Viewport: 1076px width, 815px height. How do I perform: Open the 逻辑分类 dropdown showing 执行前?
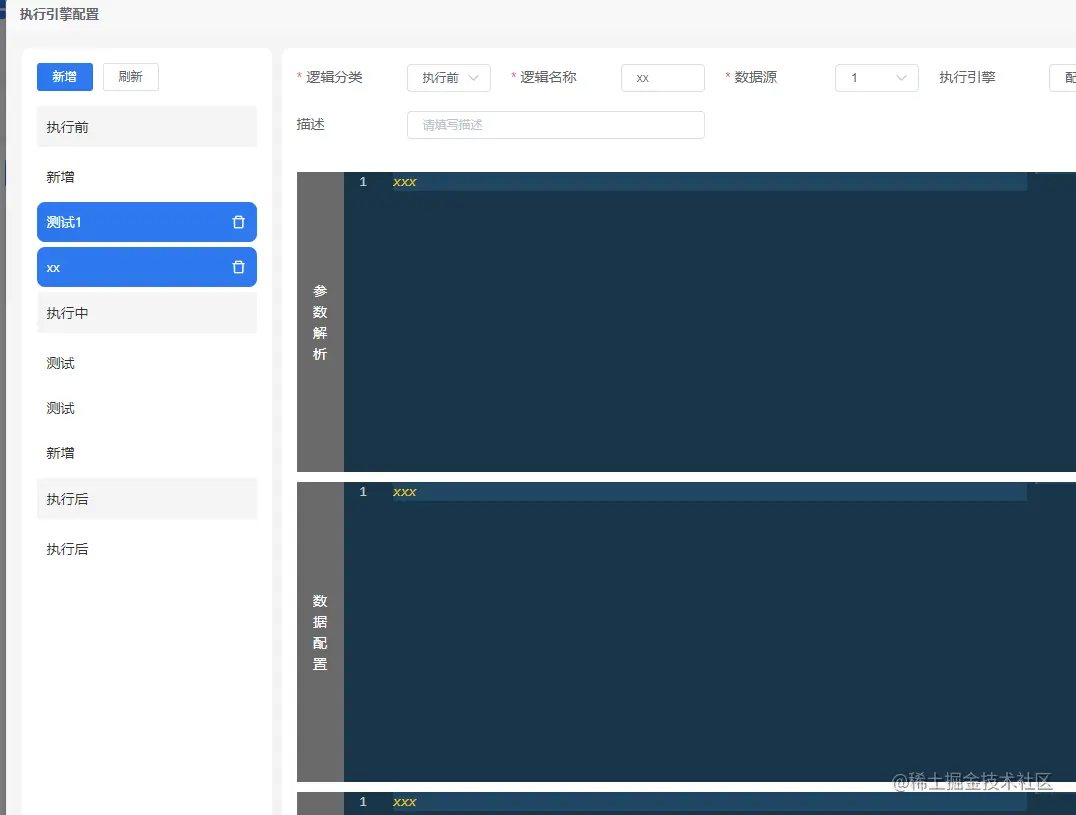[449, 78]
